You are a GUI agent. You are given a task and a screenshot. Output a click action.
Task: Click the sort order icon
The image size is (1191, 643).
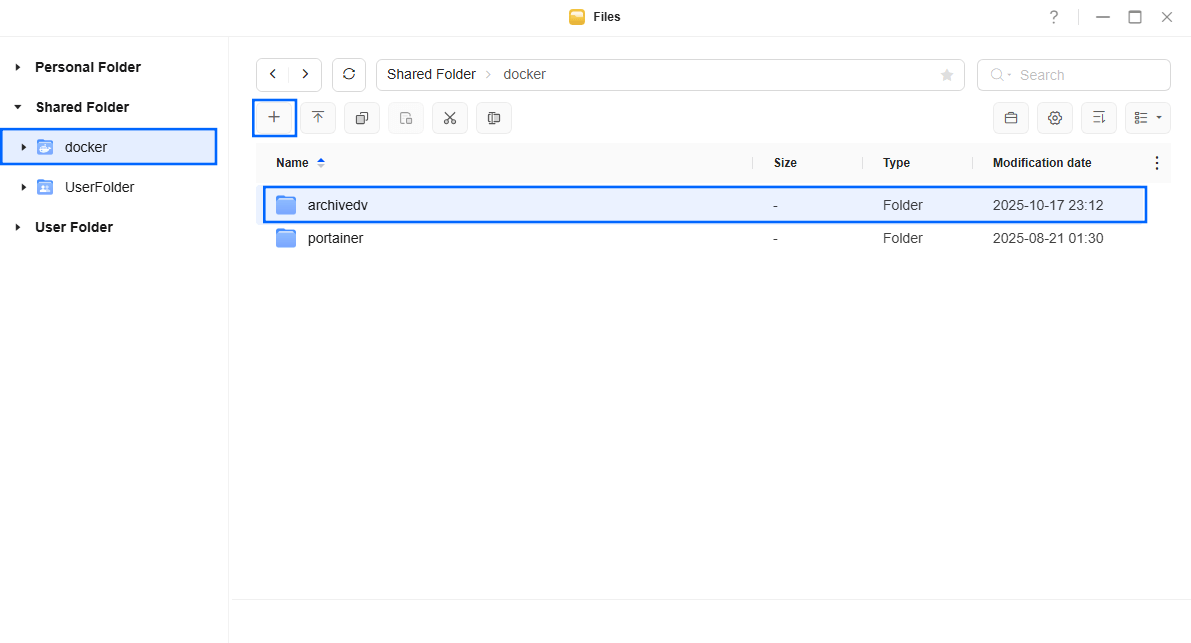1098,118
